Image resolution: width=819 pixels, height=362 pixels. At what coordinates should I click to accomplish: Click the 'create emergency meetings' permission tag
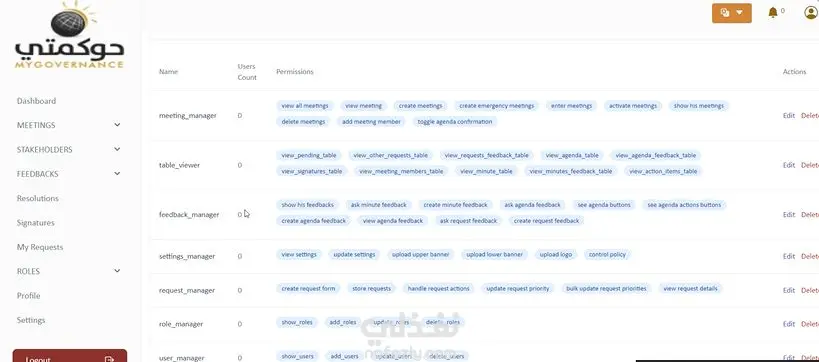[496, 106]
